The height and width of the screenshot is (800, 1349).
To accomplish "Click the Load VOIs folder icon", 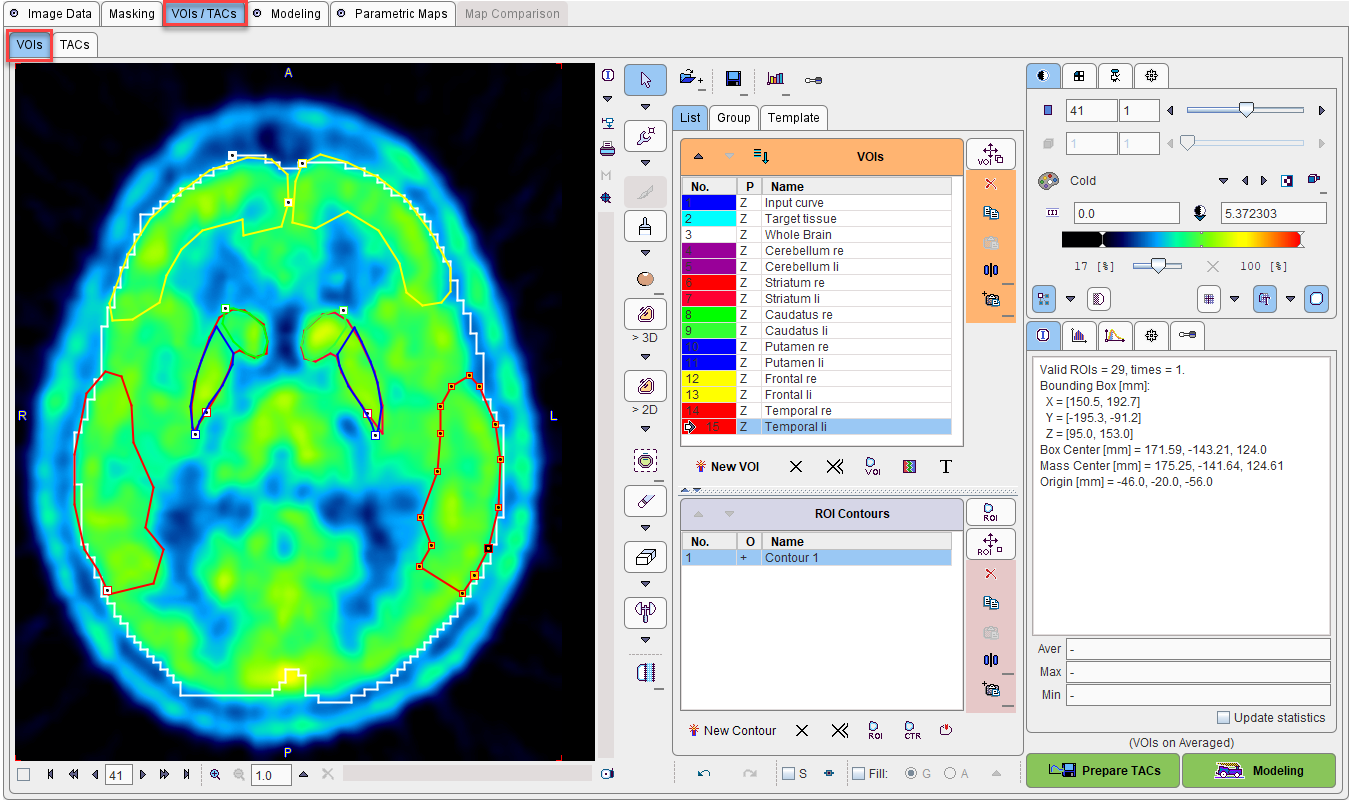I will pyautogui.click(x=690, y=78).
